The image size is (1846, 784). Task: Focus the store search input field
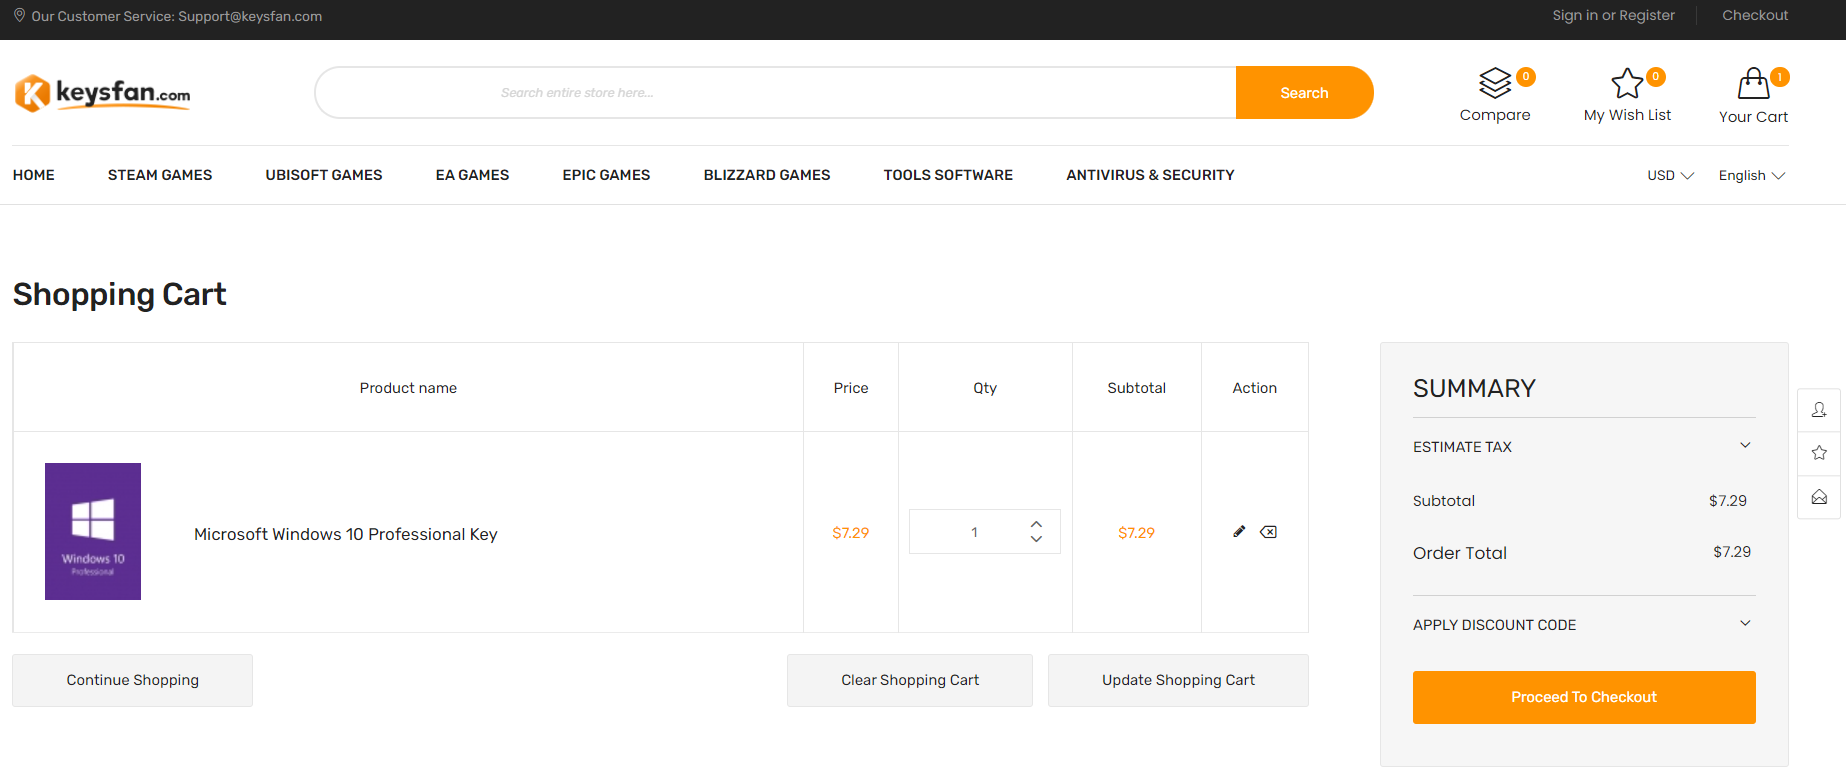click(775, 93)
